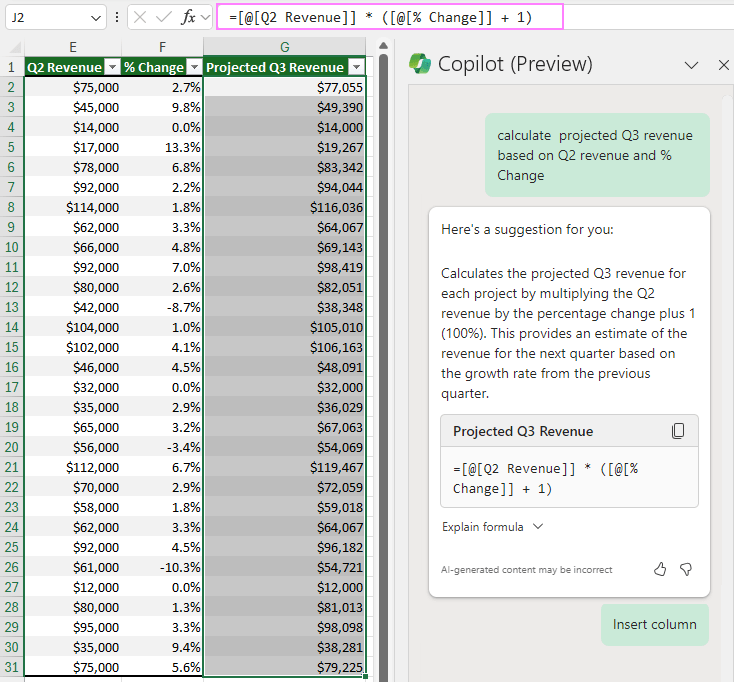The image size is (734, 682).
Task: Select % Change cell 9.4%
Action: point(162,647)
